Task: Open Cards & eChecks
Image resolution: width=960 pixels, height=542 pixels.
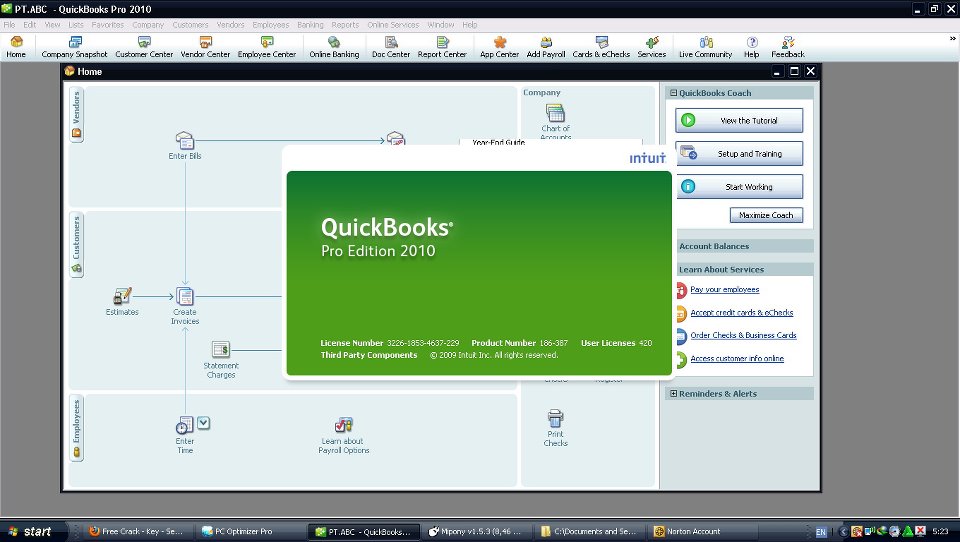Action: pyautogui.click(x=601, y=47)
